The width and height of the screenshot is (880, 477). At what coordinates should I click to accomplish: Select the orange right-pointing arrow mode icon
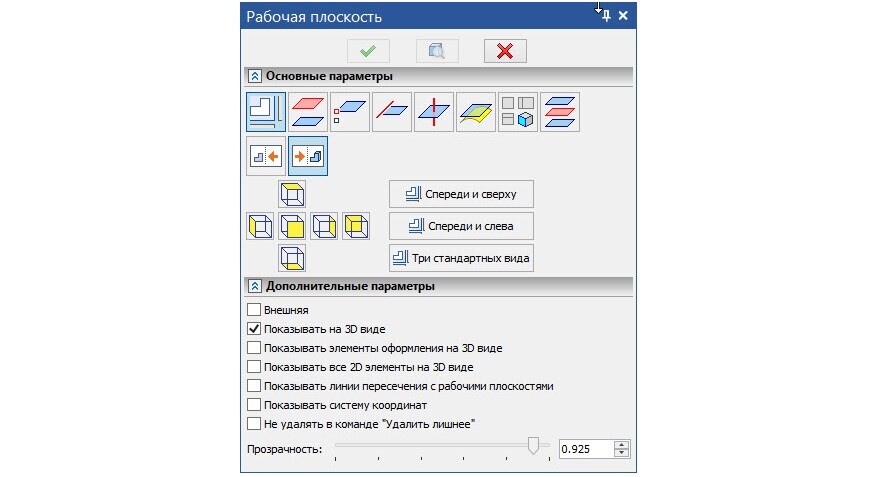[x=308, y=156]
